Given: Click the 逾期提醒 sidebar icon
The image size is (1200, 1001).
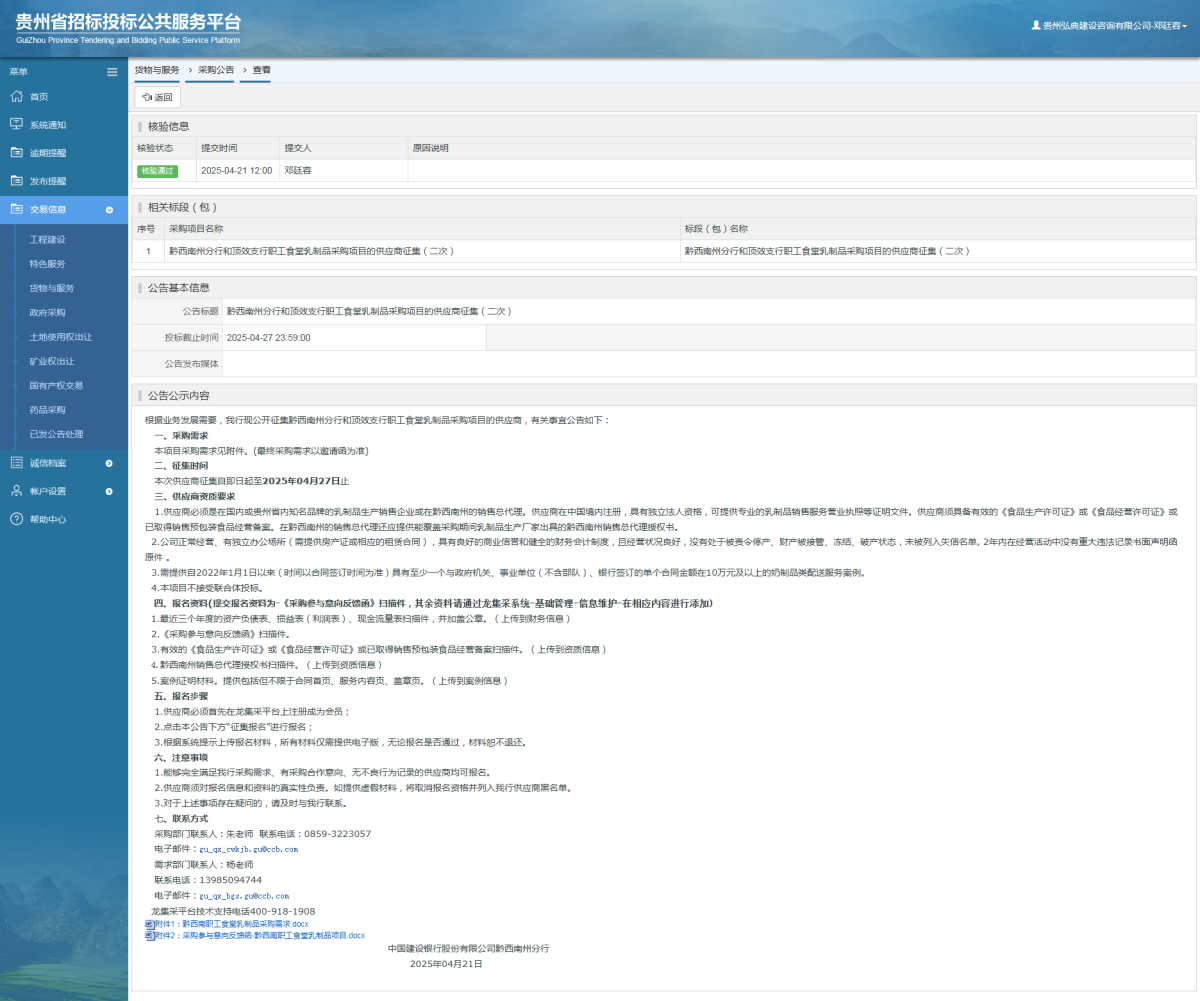Looking at the screenshot, I should (x=16, y=153).
